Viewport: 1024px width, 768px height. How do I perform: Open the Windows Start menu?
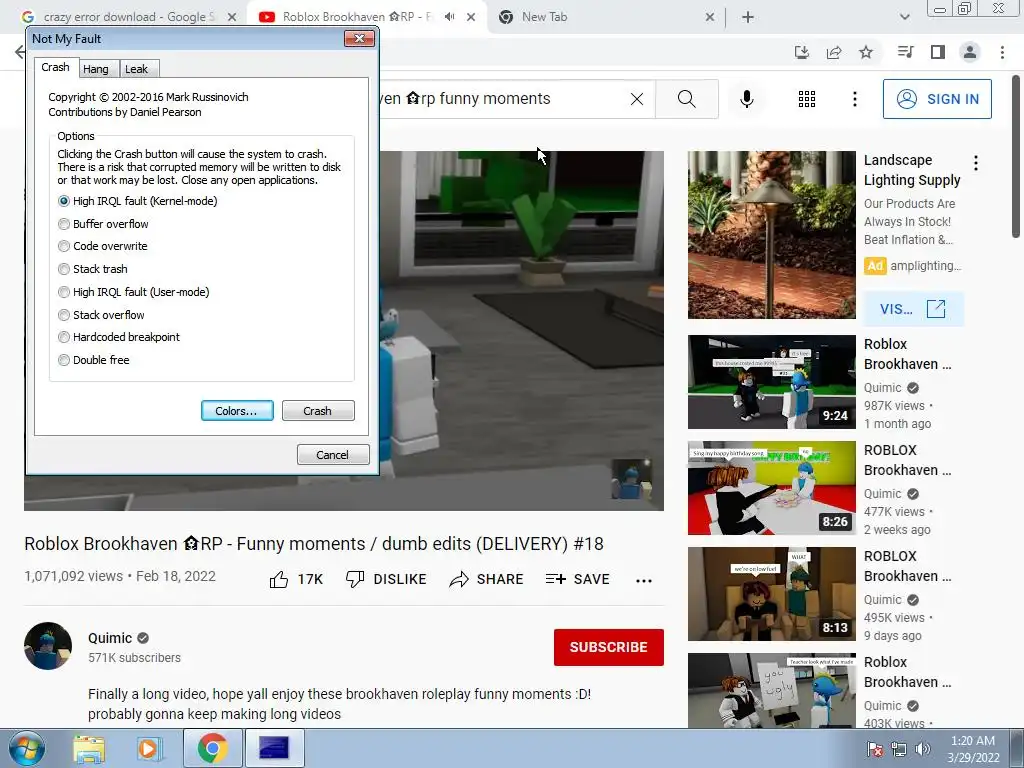point(27,748)
